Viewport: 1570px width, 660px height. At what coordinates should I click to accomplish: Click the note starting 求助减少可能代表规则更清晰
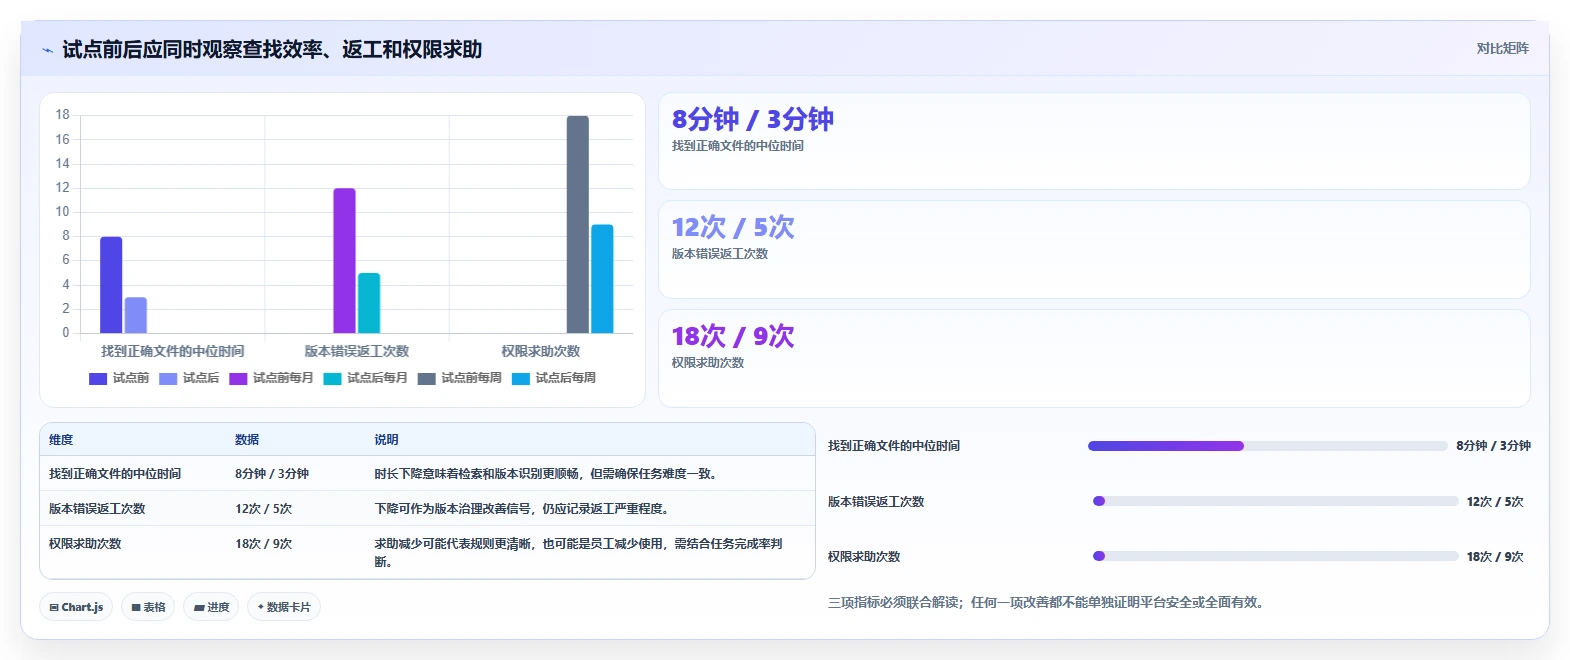point(579,553)
